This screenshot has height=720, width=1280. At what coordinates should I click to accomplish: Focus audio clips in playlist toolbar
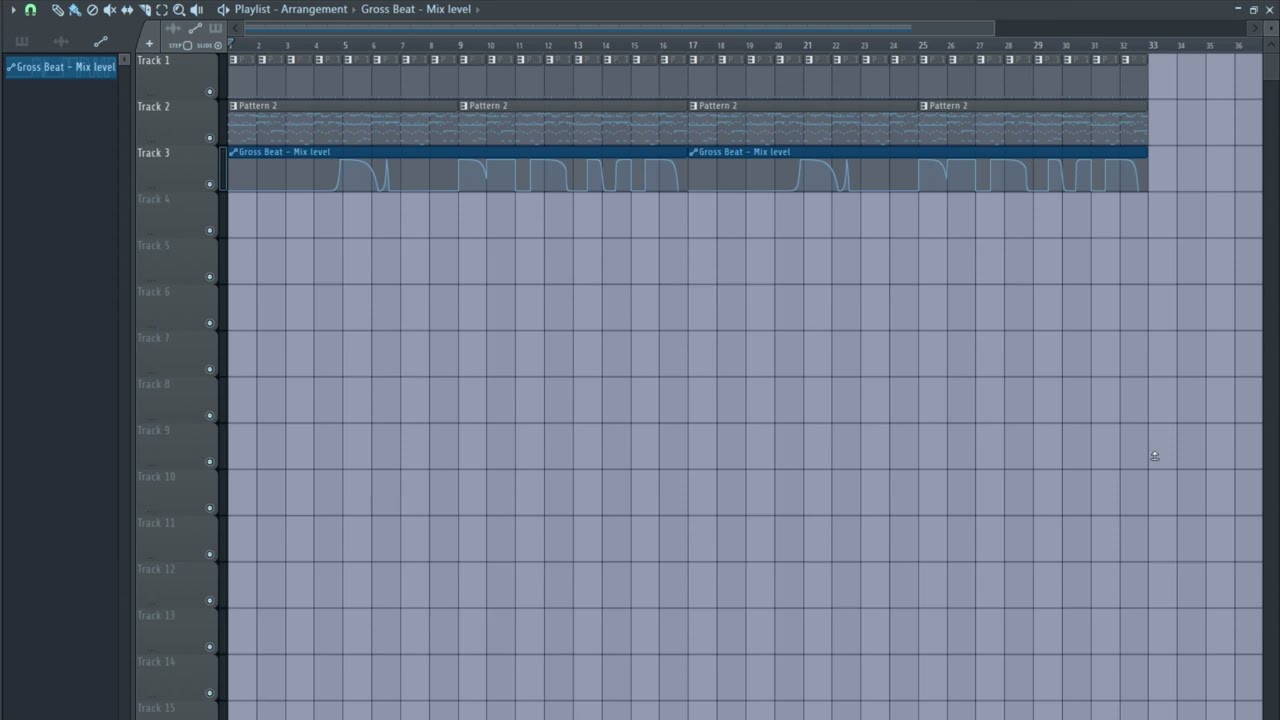coord(173,29)
